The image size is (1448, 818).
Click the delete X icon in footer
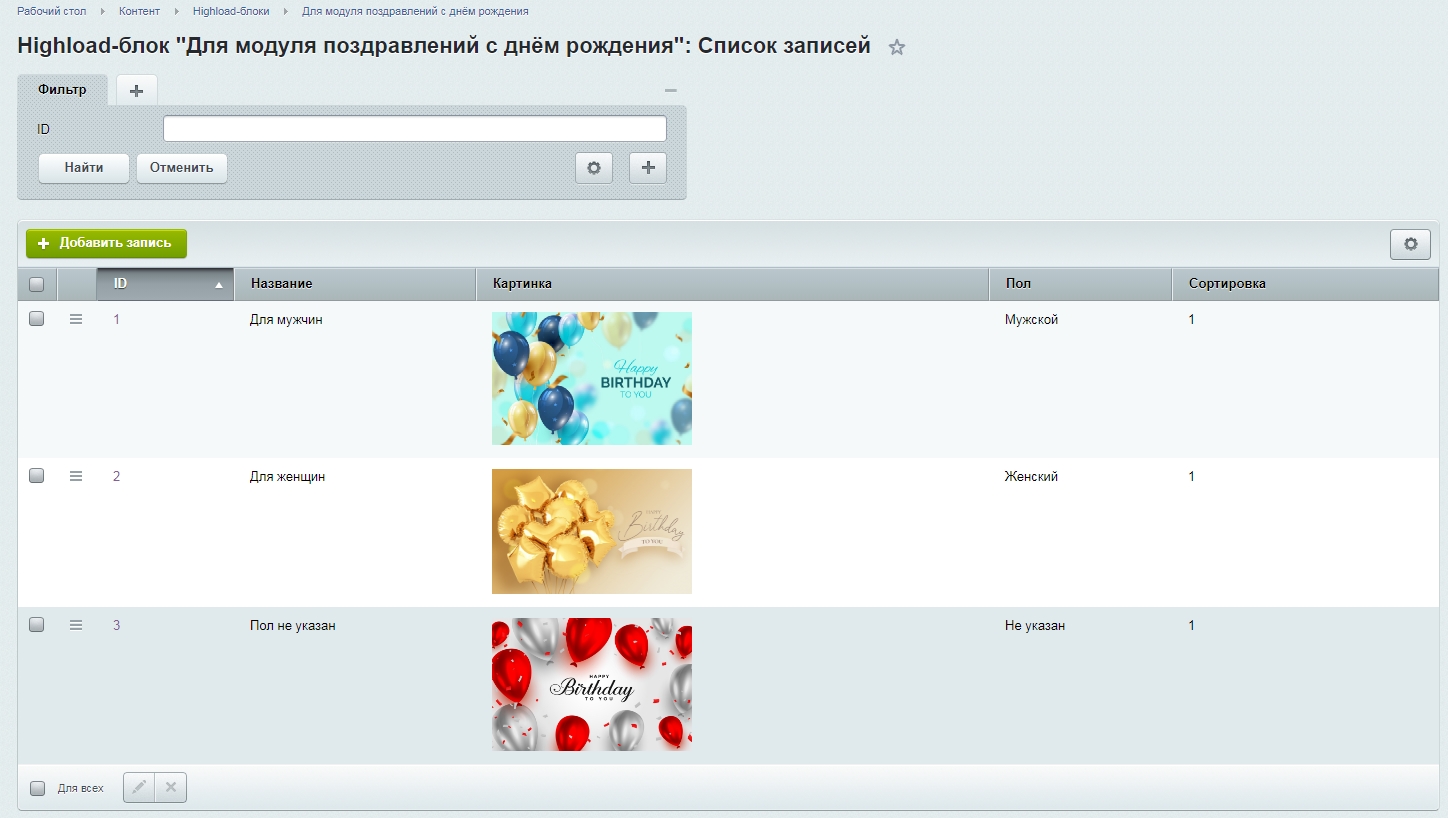(x=171, y=788)
